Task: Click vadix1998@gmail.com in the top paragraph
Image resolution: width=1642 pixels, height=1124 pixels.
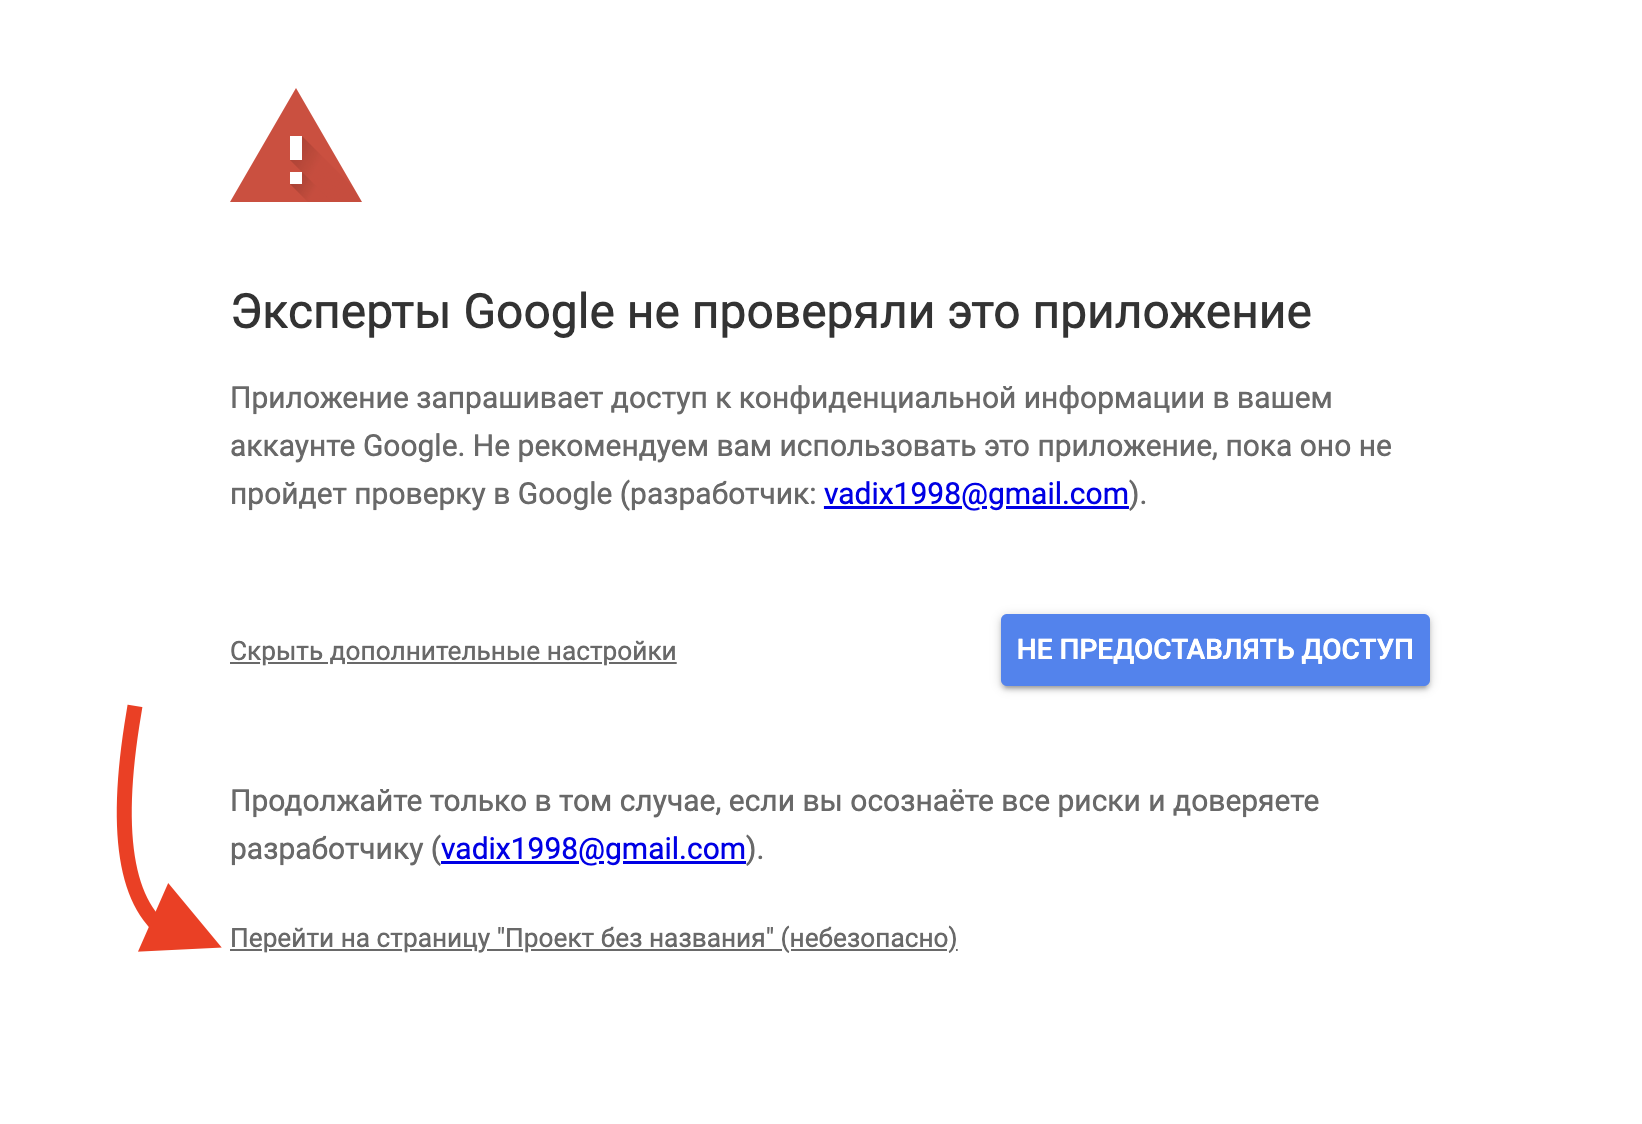Action: tap(975, 494)
